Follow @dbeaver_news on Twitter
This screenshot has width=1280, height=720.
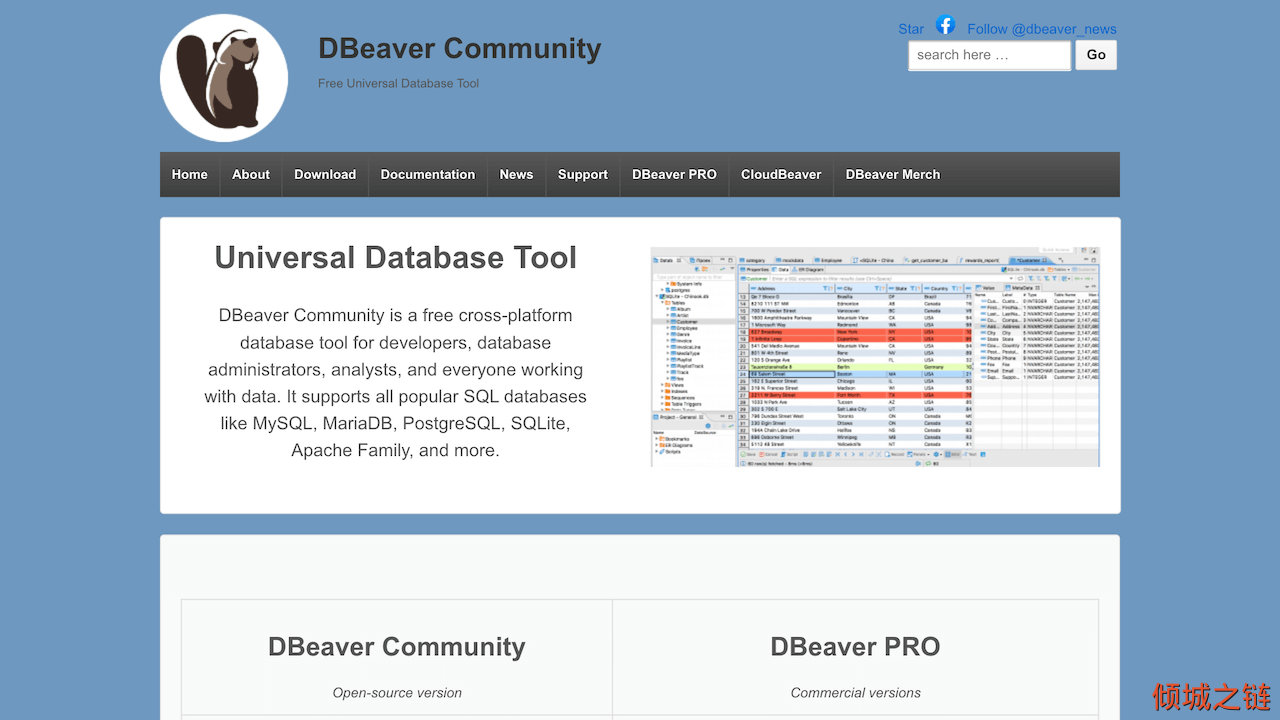[1042, 29]
